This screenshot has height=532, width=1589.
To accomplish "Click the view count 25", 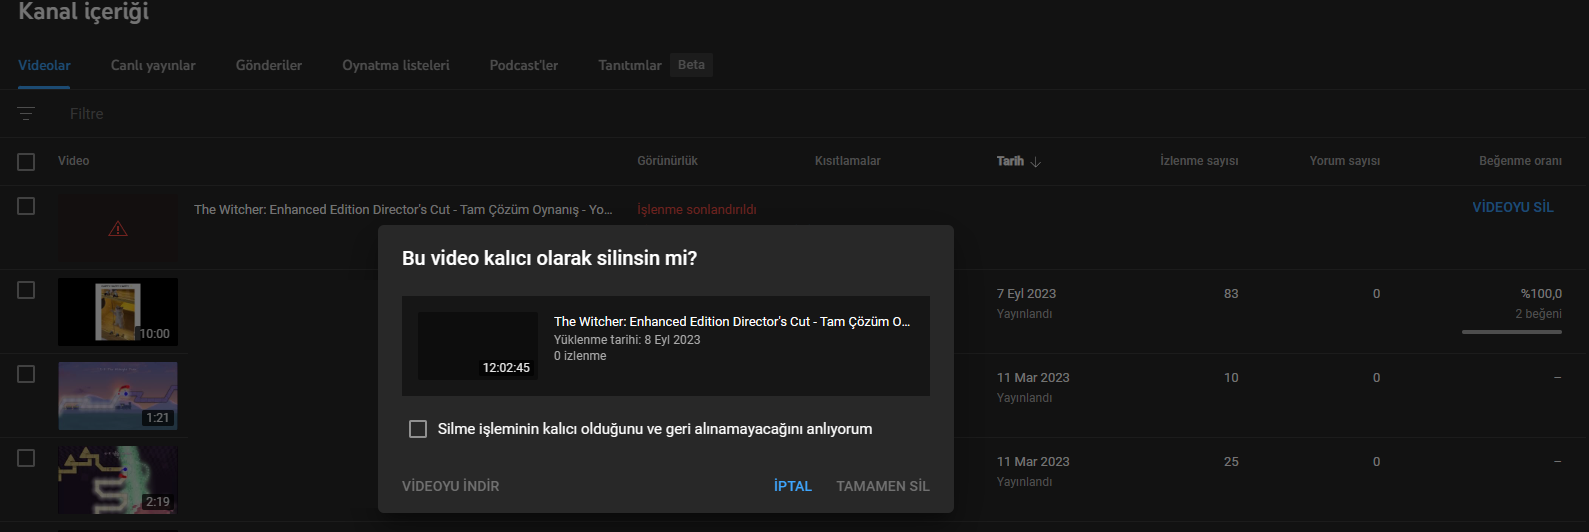I will click(1231, 462).
